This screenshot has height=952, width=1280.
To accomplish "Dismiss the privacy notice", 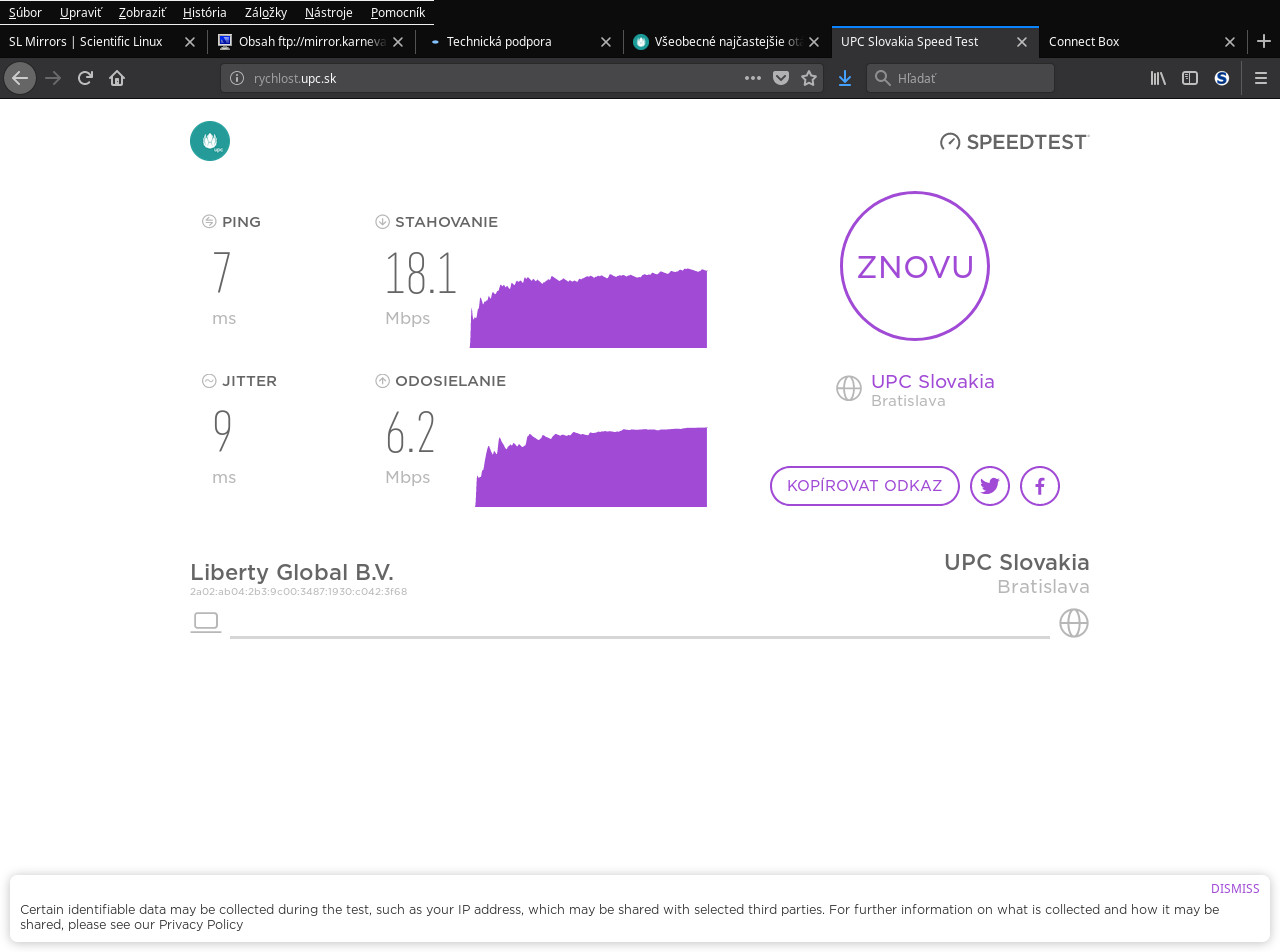I will [1235, 889].
